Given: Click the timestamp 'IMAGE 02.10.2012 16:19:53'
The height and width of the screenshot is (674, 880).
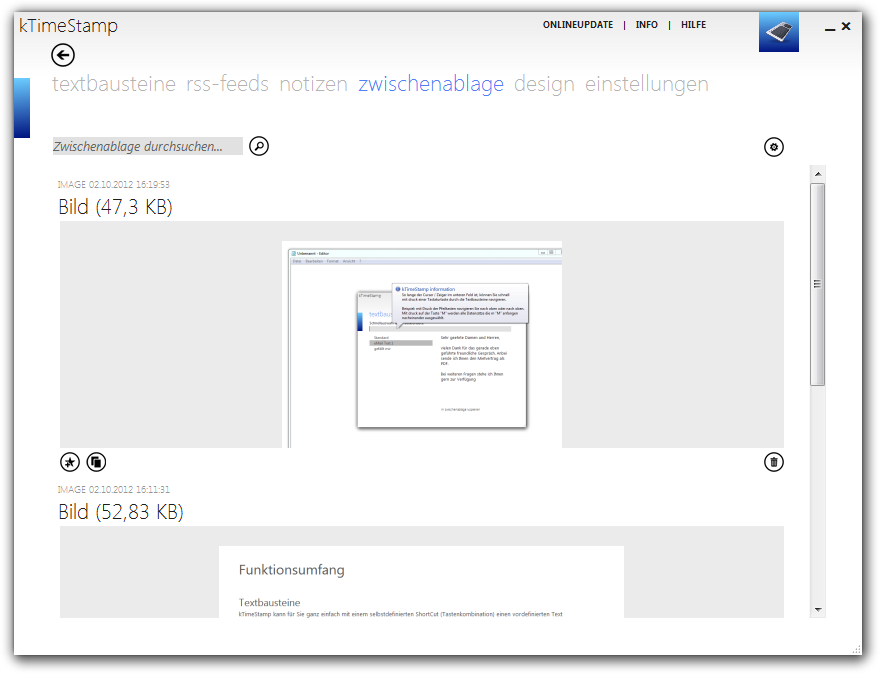Looking at the screenshot, I should coord(113,185).
